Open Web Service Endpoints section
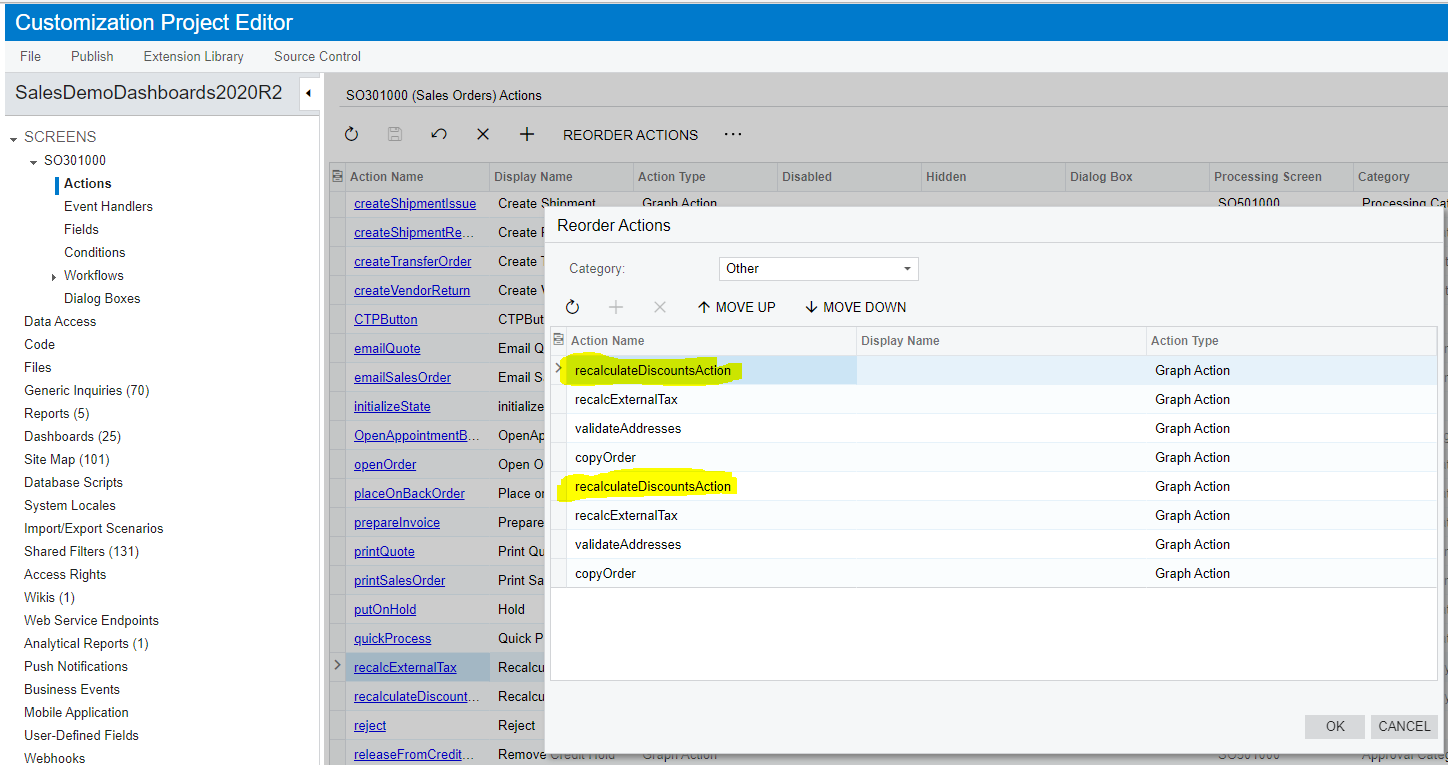Viewport: 1448px width, 765px height. click(91, 620)
